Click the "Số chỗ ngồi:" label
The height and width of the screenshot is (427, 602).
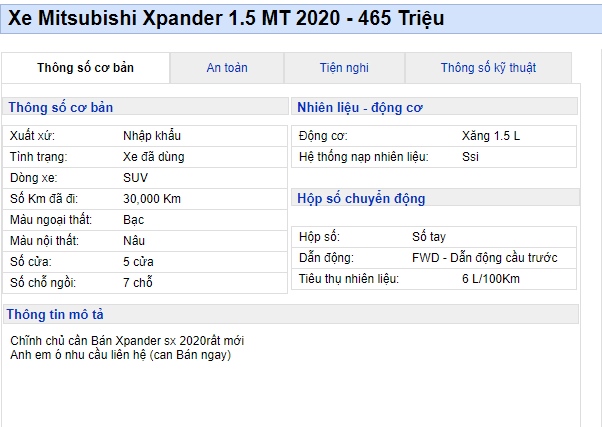pos(43,283)
